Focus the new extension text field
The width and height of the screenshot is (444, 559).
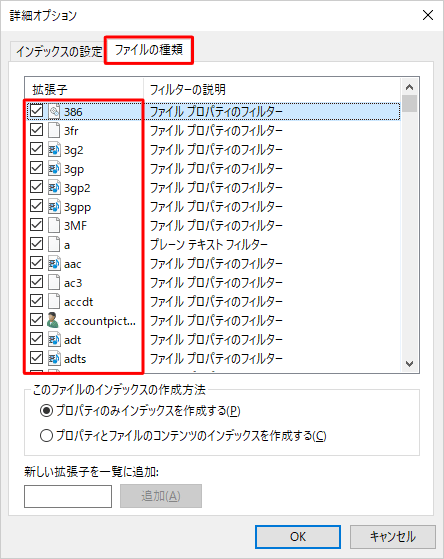(x=68, y=496)
